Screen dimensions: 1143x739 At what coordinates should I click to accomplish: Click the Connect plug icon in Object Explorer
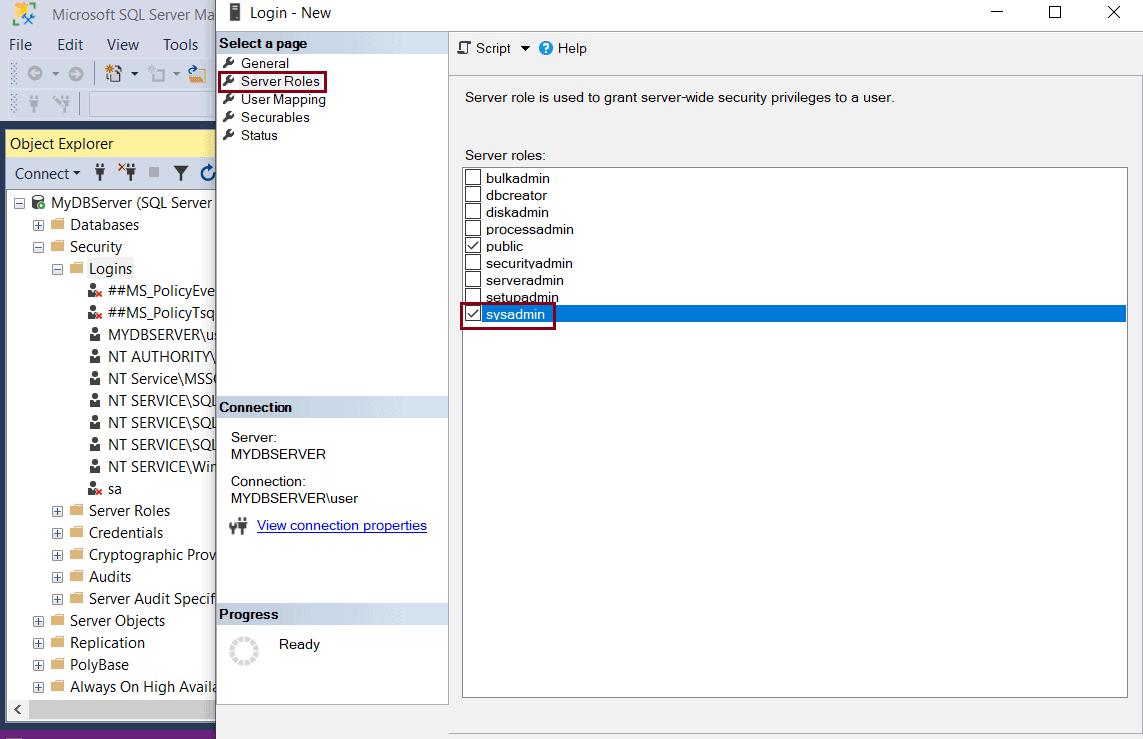pos(99,173)
